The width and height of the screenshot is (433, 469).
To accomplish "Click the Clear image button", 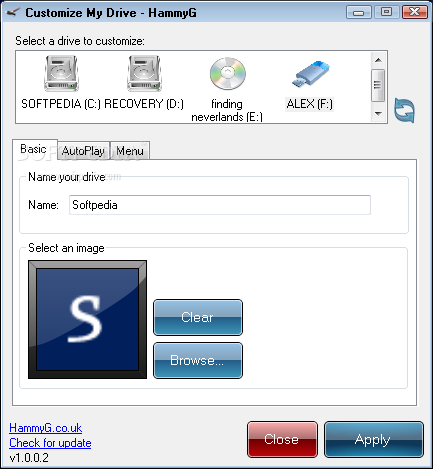I will point(198,317).
